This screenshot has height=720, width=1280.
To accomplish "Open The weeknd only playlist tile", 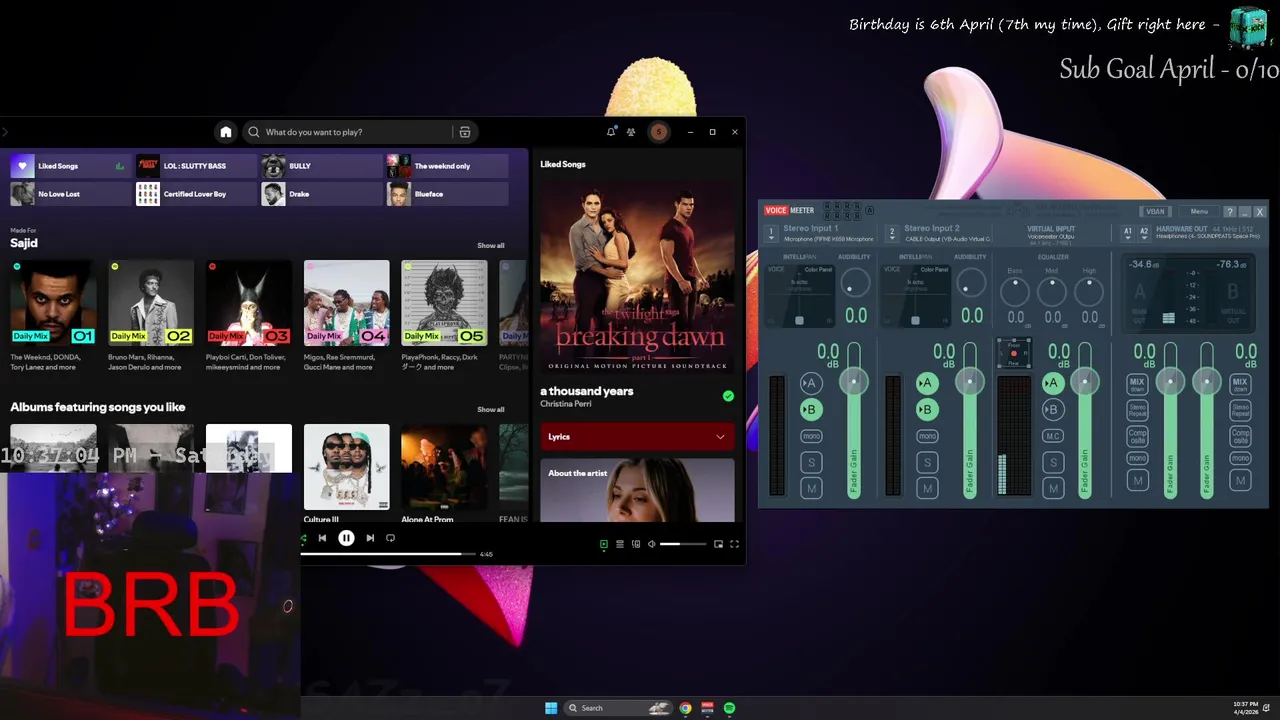I will pyautogui.click(x=446, y=166).
